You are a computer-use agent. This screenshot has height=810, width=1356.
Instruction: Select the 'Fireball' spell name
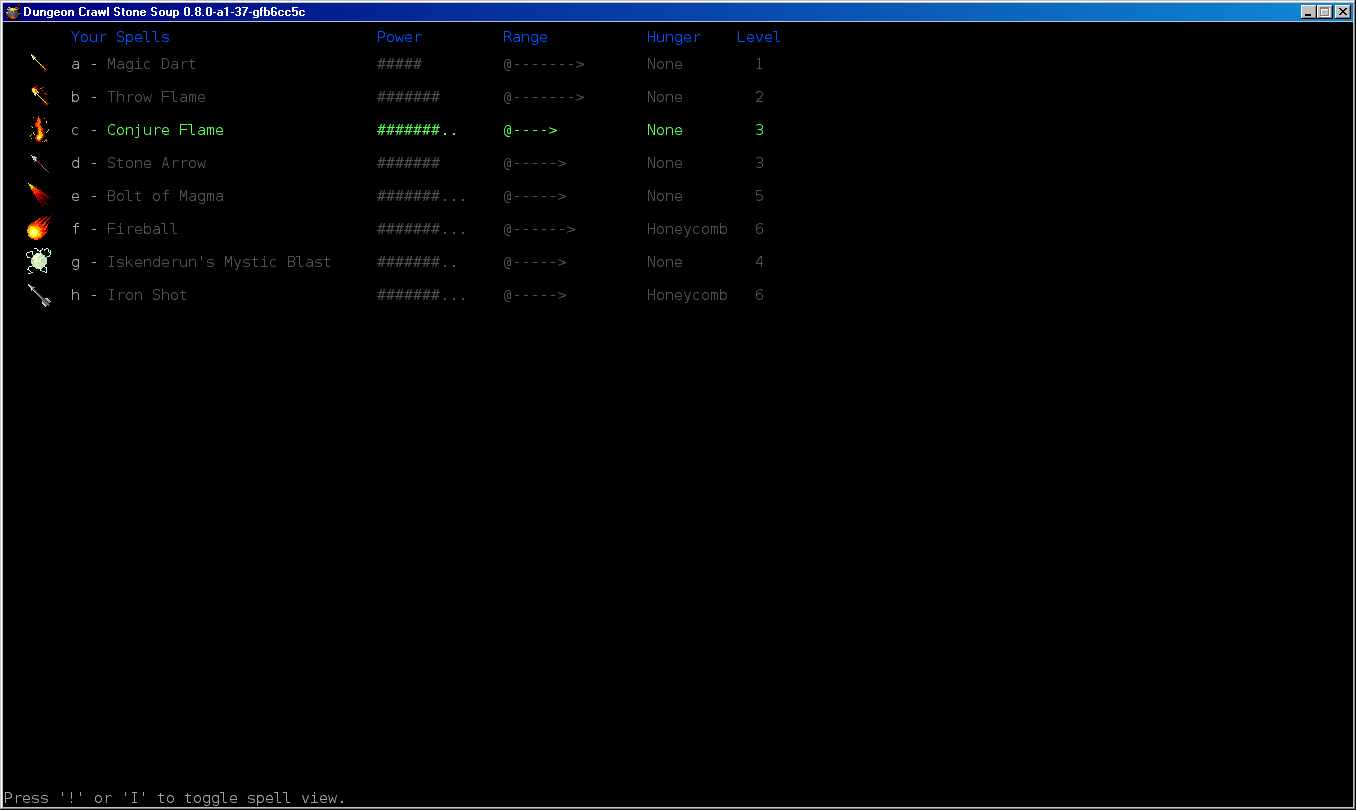pyautogui.click(x=142, y=229)
